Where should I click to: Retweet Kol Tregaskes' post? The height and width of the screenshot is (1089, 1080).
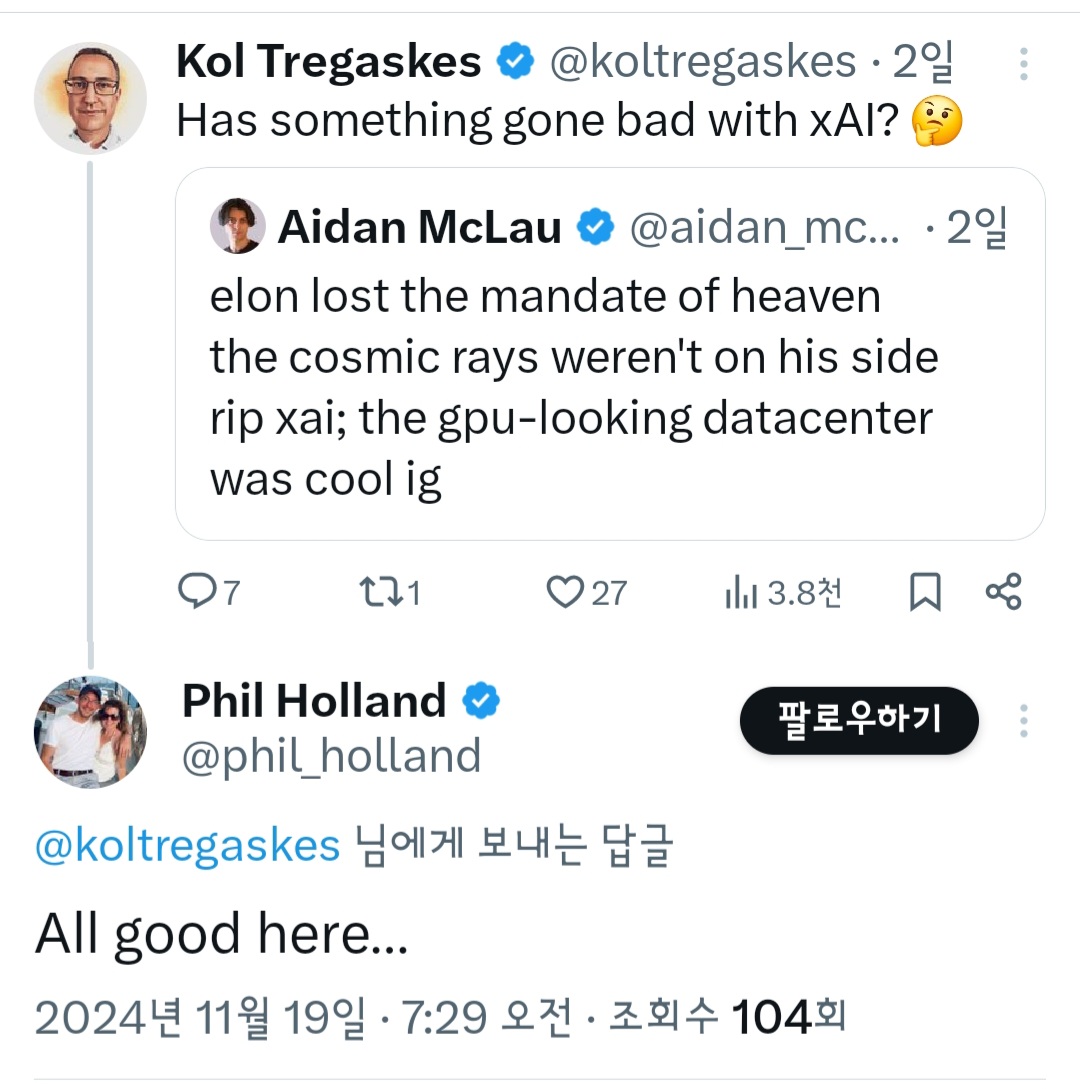coord(379,592)
